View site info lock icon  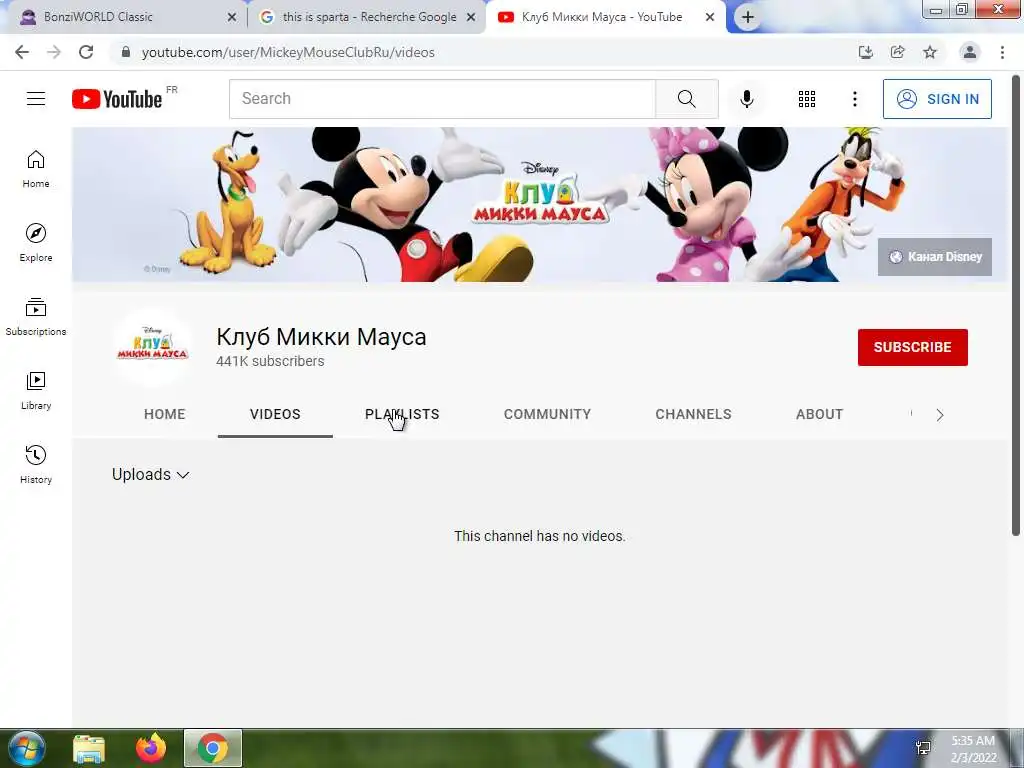[x=126, y=52]
